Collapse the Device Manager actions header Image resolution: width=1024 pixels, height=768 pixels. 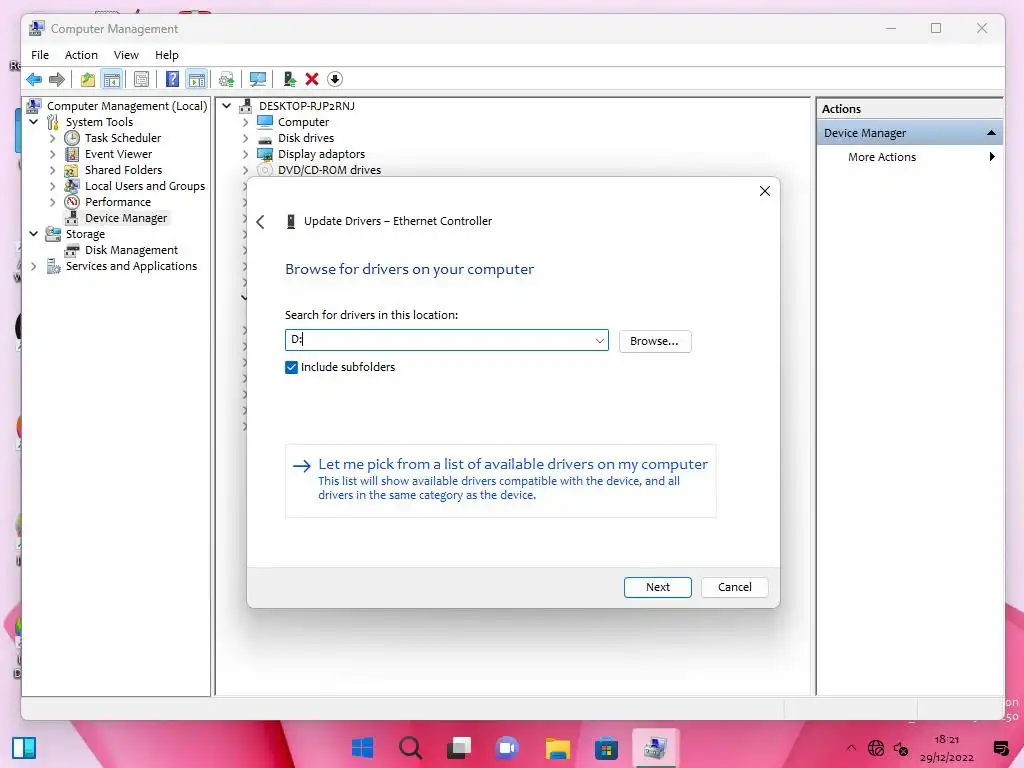[x=991, y=133]
